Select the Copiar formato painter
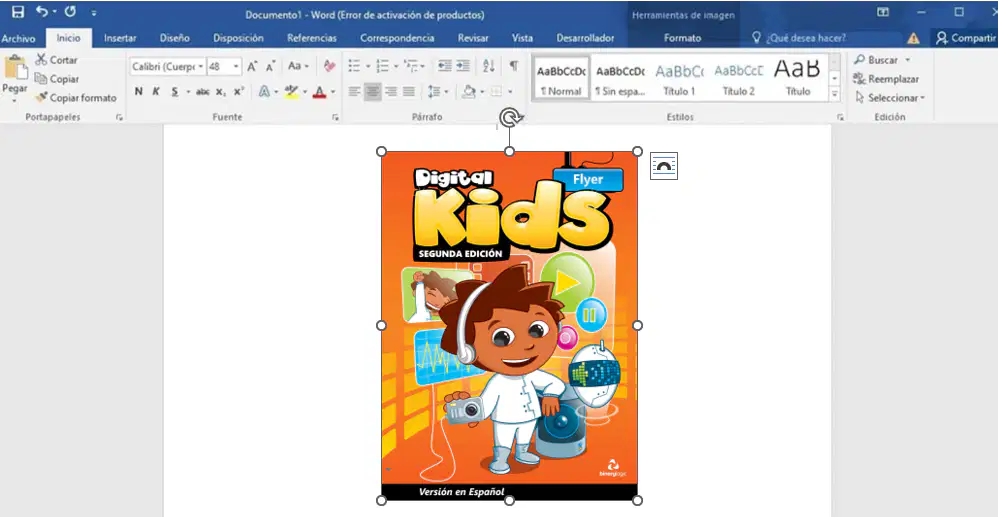Viewport: 998px width, 517px height. [x=76, y=98]
